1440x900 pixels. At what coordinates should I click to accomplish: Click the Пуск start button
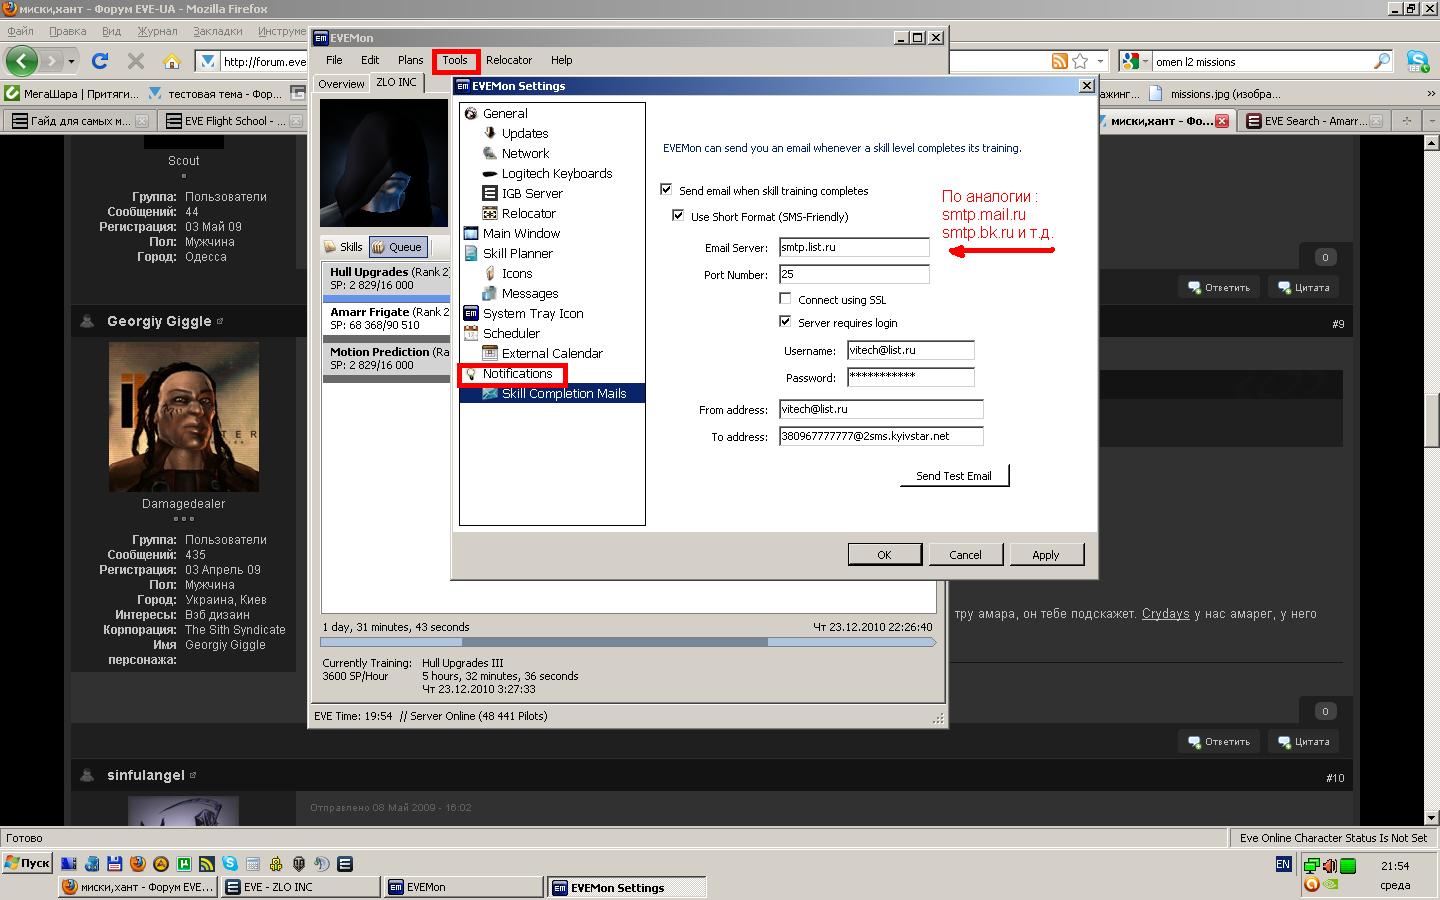[28, 863]
